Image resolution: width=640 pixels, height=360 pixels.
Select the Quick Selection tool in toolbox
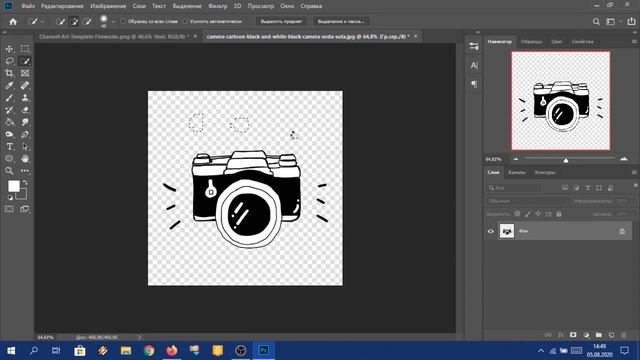click(x=25, y=61)
